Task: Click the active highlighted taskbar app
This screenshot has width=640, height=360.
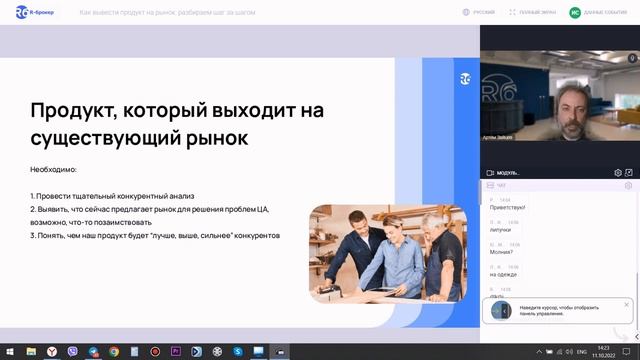Action: click(280, 351)
